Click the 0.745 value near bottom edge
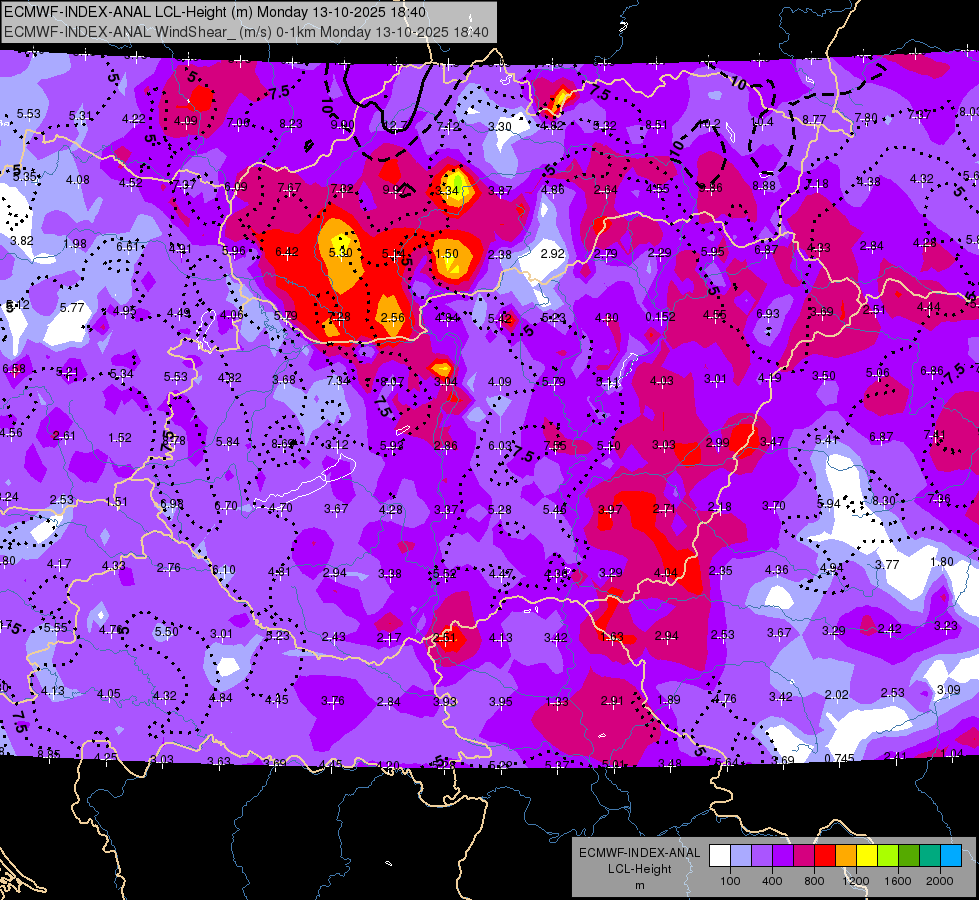This screenshot has width=979, height=900. pos(839,758)
